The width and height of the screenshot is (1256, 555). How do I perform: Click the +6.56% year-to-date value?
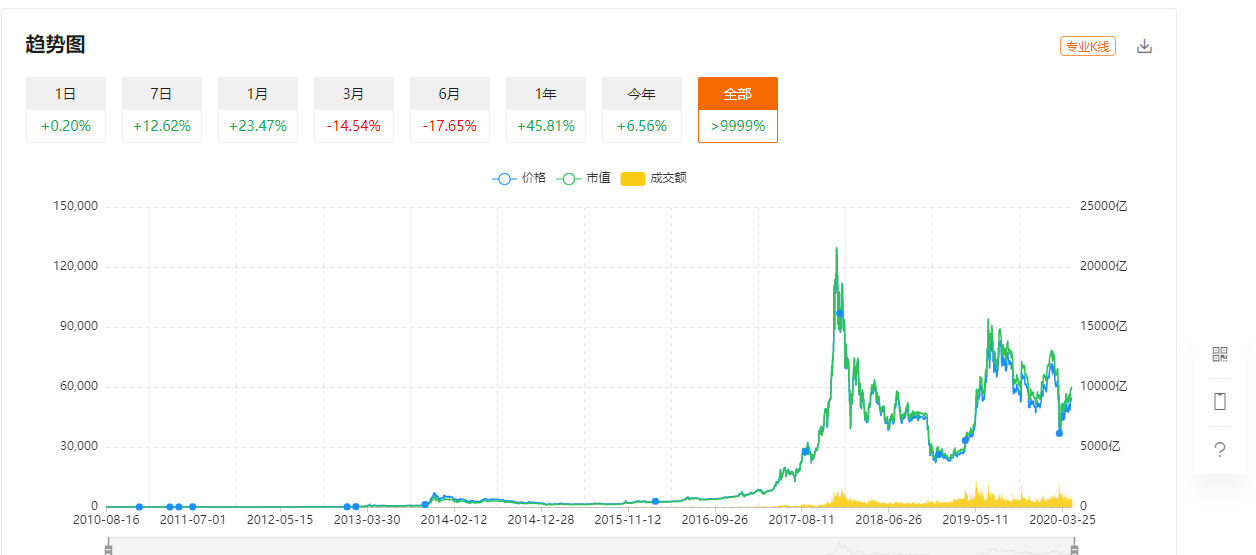pos(642,126)
